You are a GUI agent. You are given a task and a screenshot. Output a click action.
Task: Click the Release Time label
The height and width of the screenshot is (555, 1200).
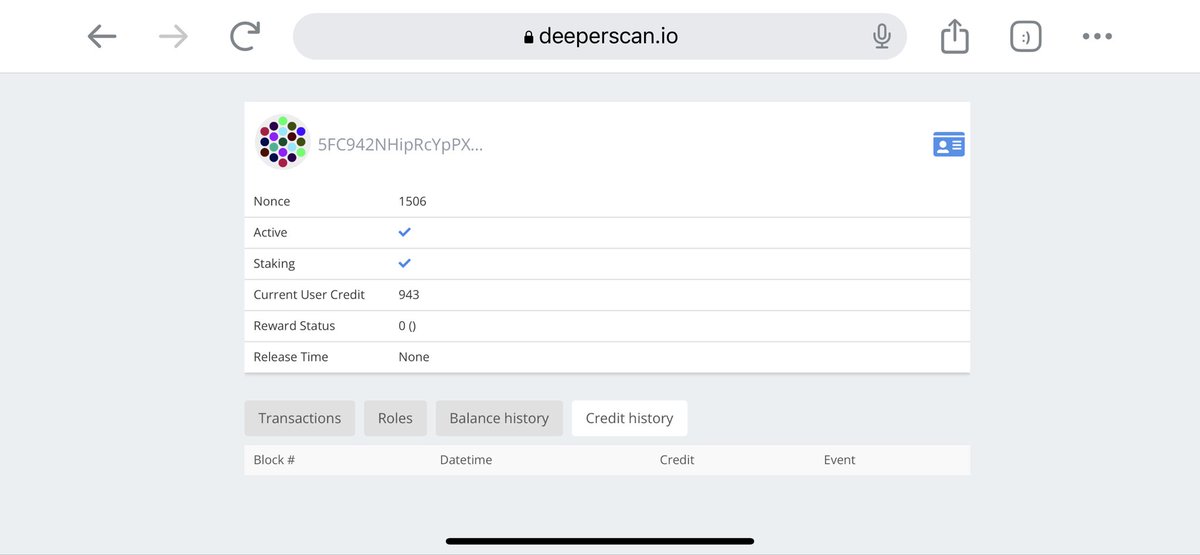click(291, 357)
